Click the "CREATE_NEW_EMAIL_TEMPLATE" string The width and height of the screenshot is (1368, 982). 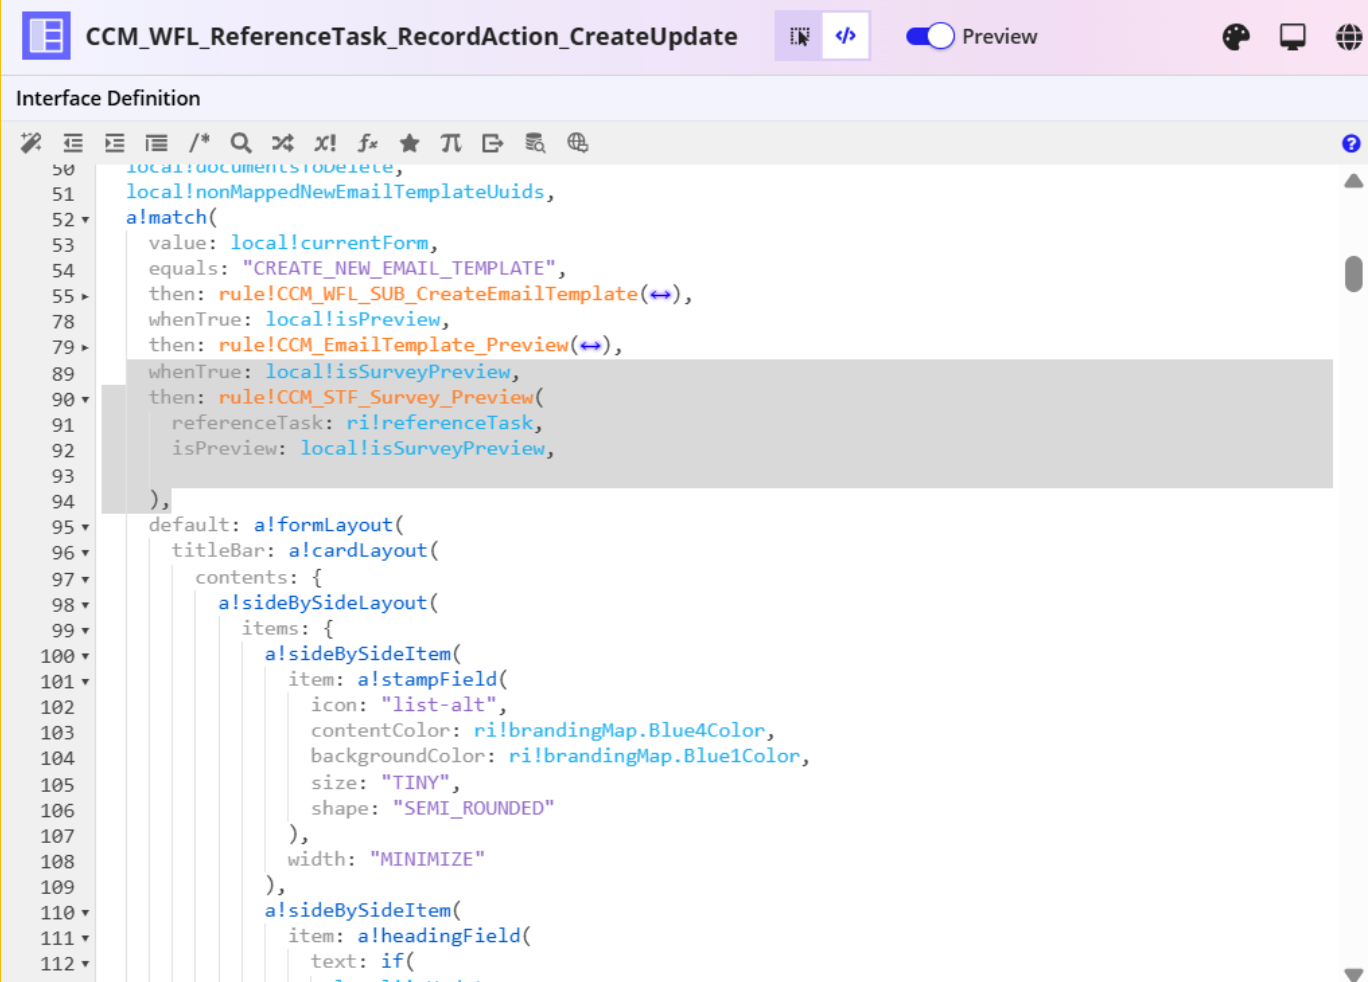click(399, 268)
